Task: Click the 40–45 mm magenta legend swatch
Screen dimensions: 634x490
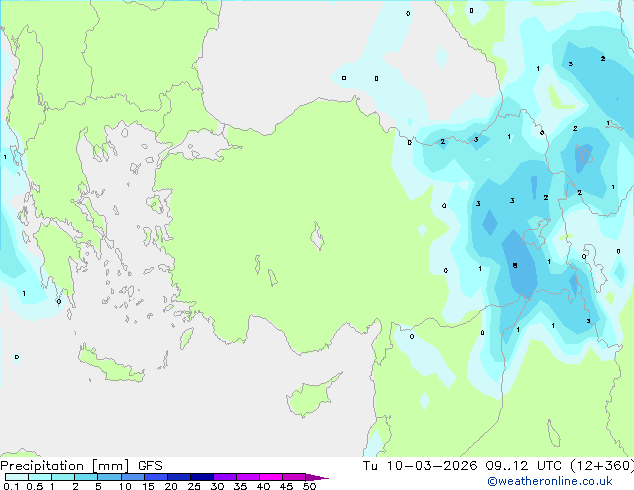Action: pyautogui.click(x=271, y=477)
